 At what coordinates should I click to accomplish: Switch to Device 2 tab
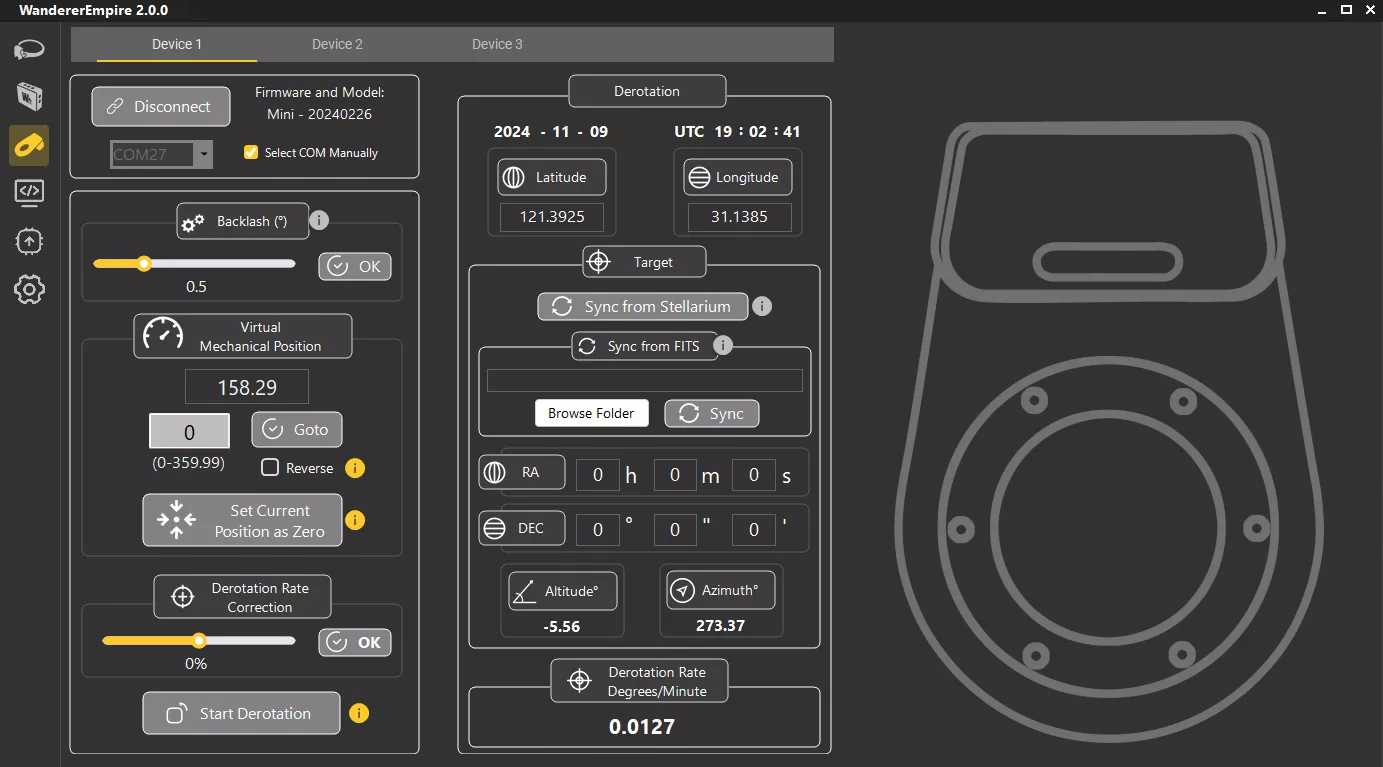point(337,44)
